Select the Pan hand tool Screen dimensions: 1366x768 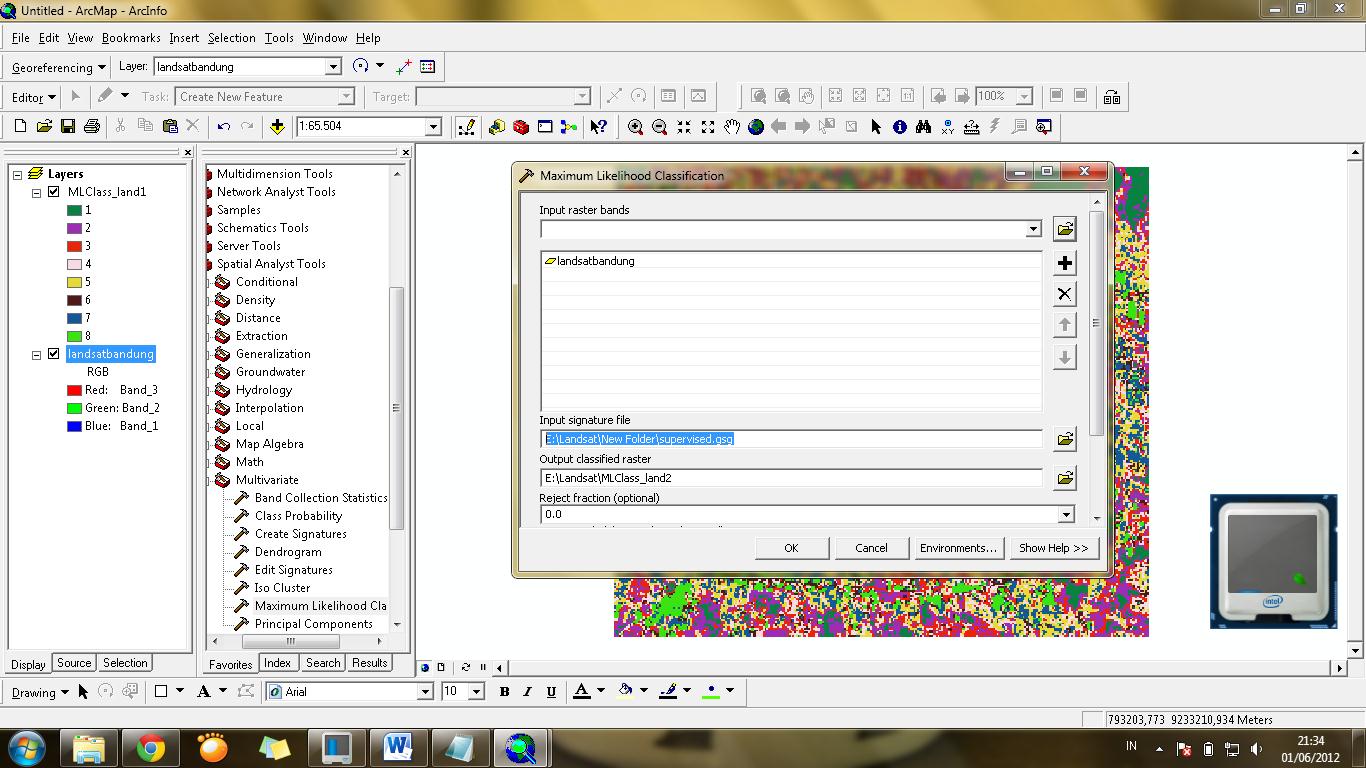732,126
